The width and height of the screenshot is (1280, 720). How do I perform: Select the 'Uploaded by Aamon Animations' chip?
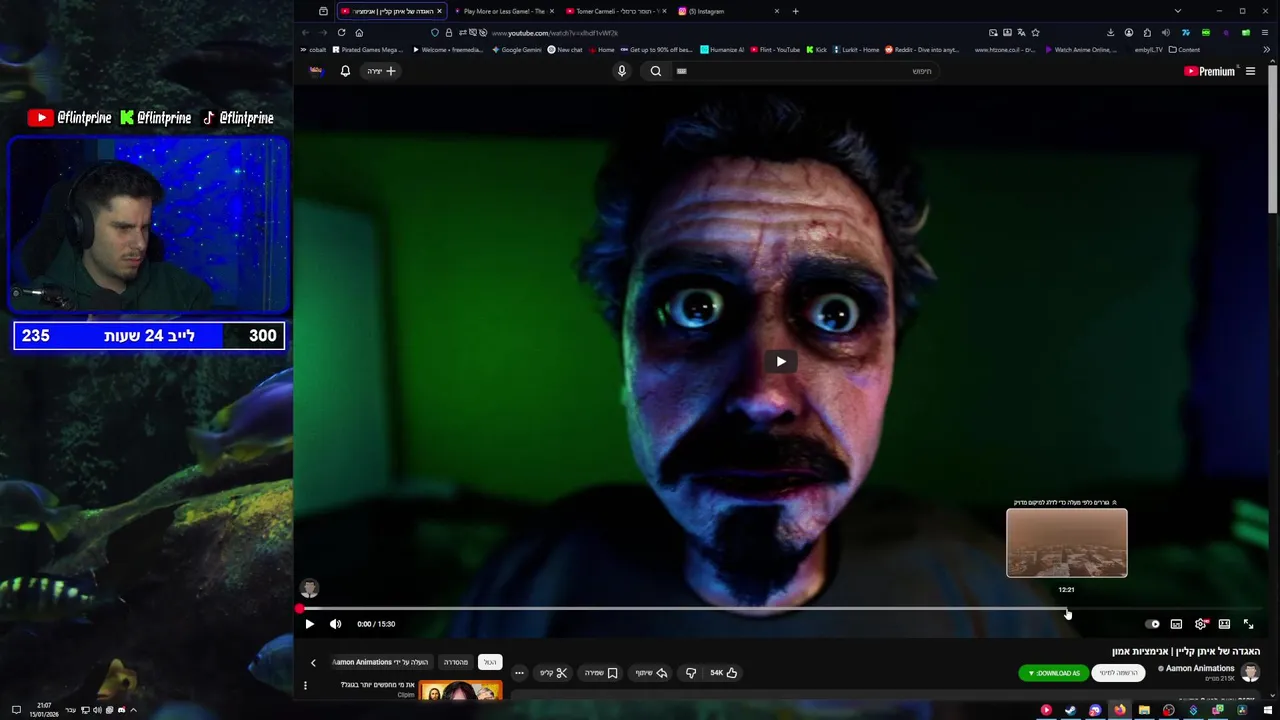[381, 662]
